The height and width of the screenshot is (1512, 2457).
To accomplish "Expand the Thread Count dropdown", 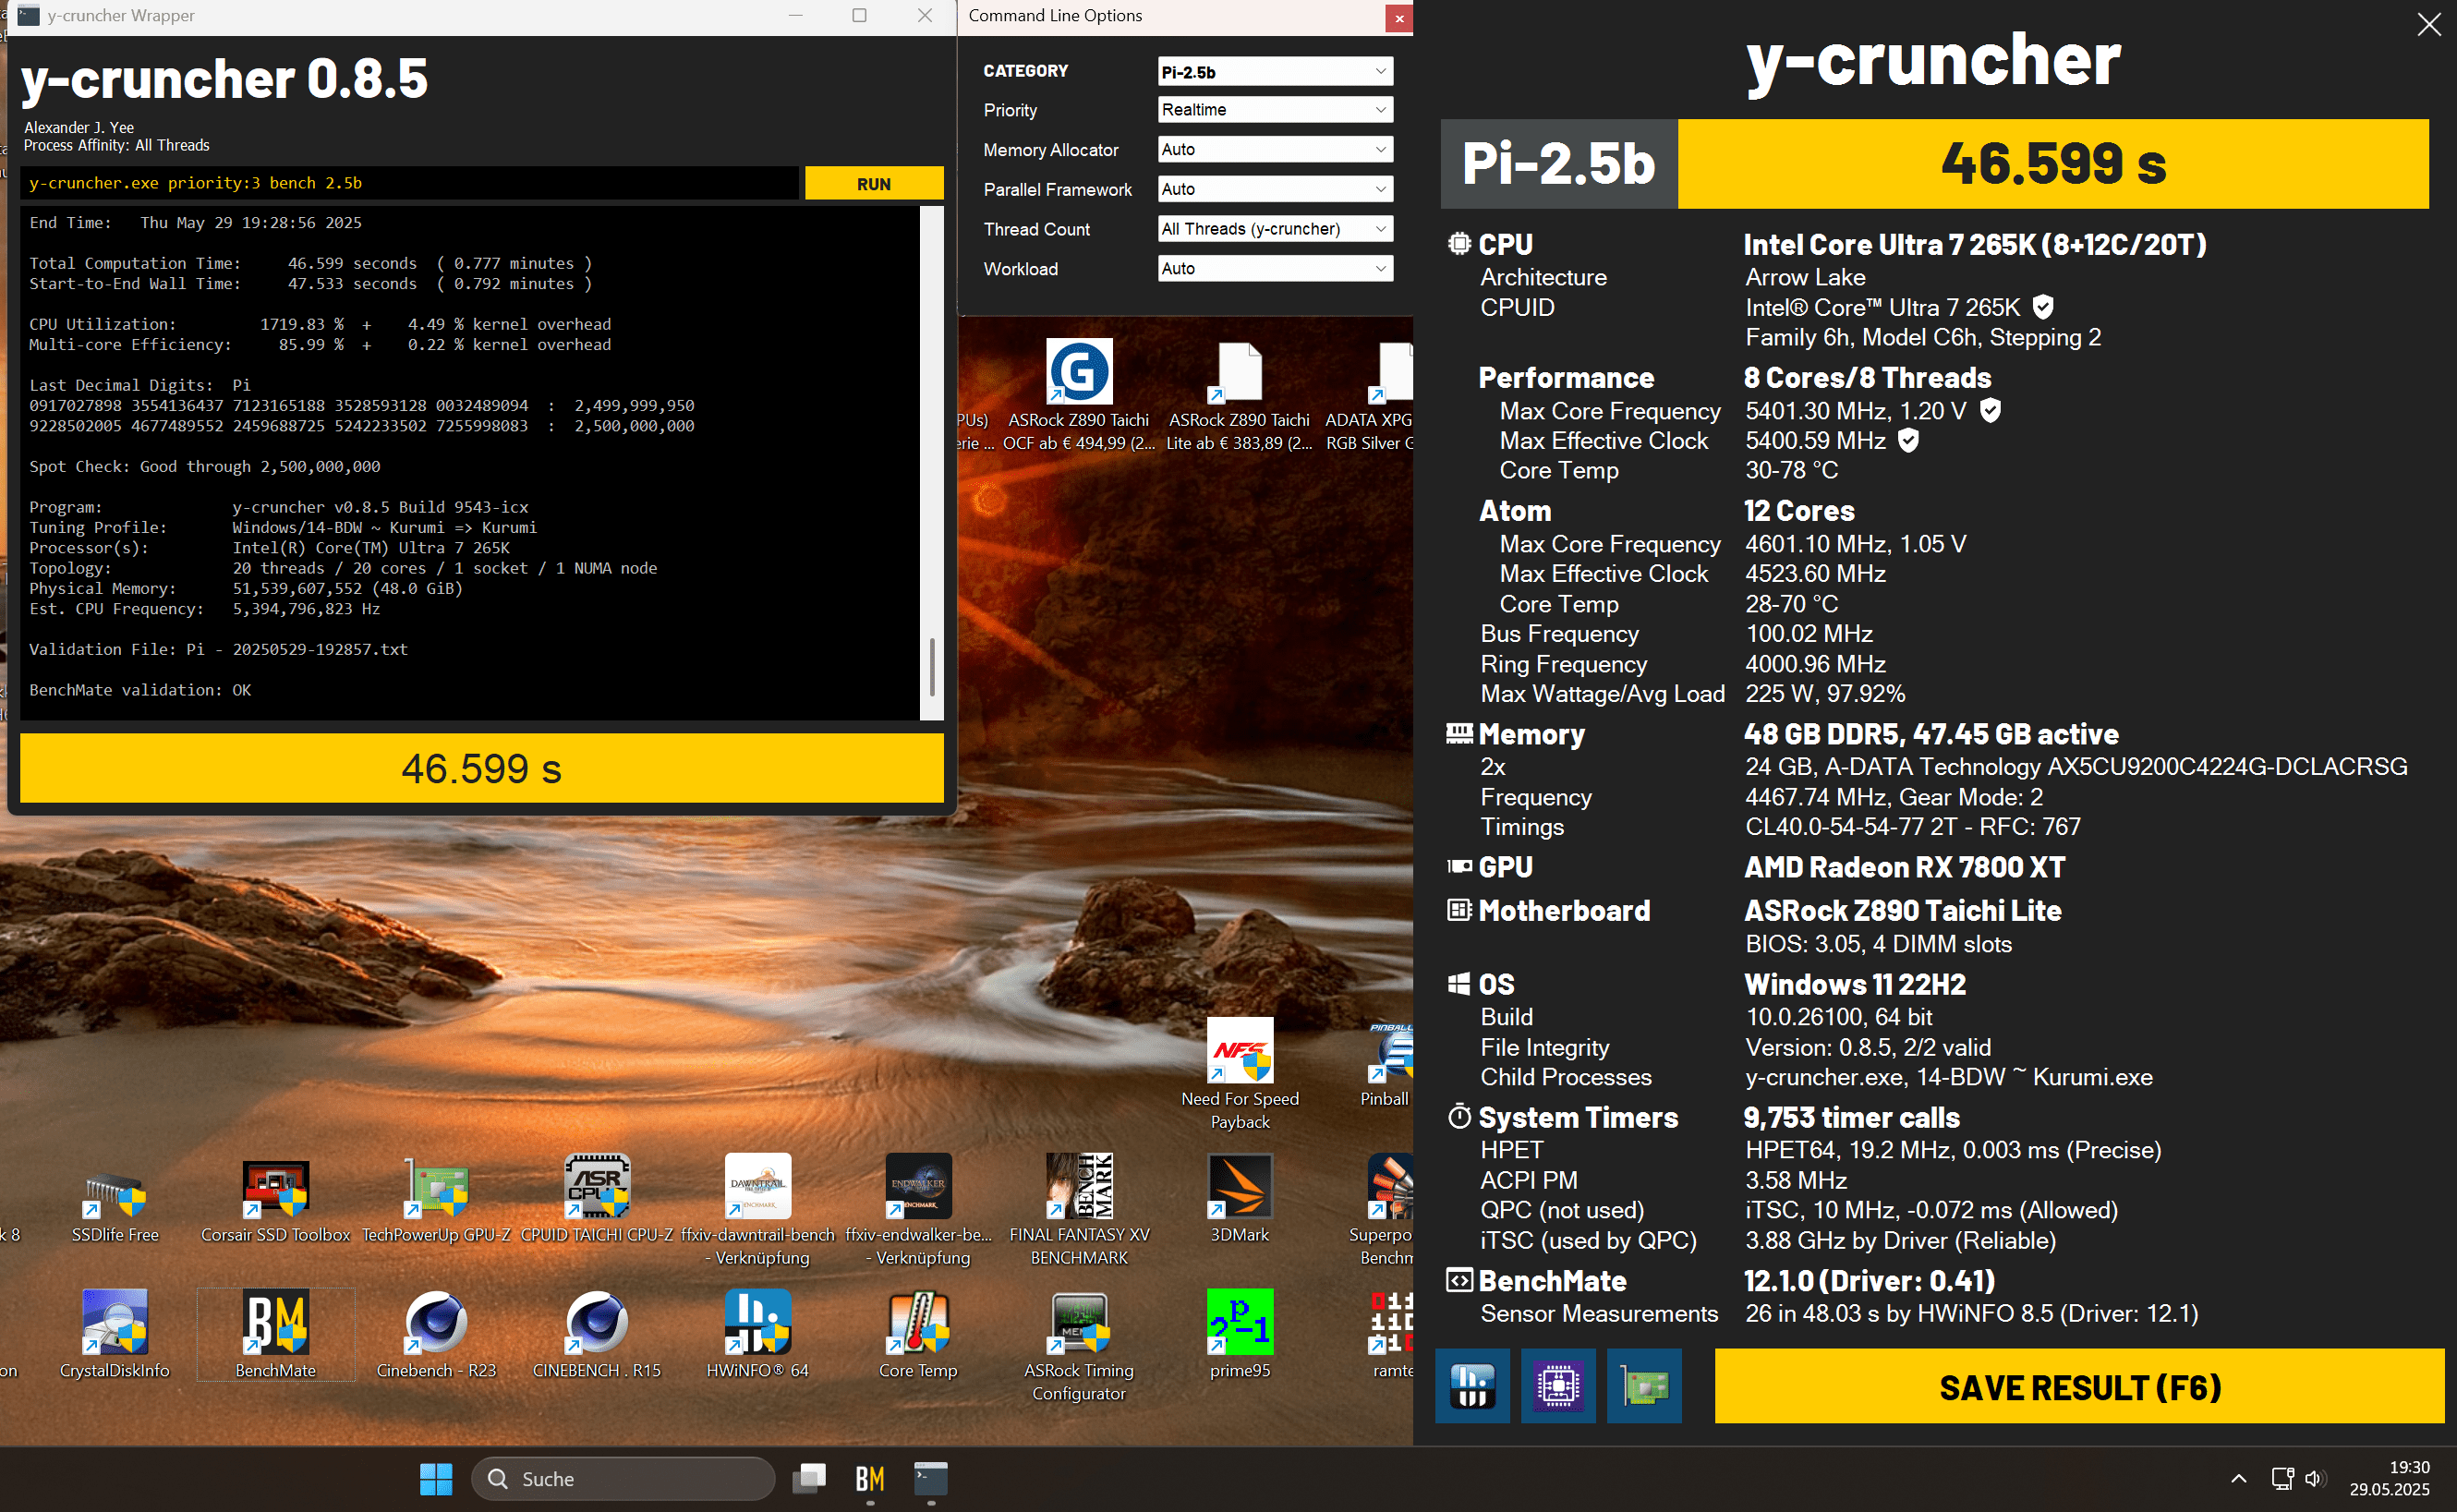I will (x=1274, y=229).
